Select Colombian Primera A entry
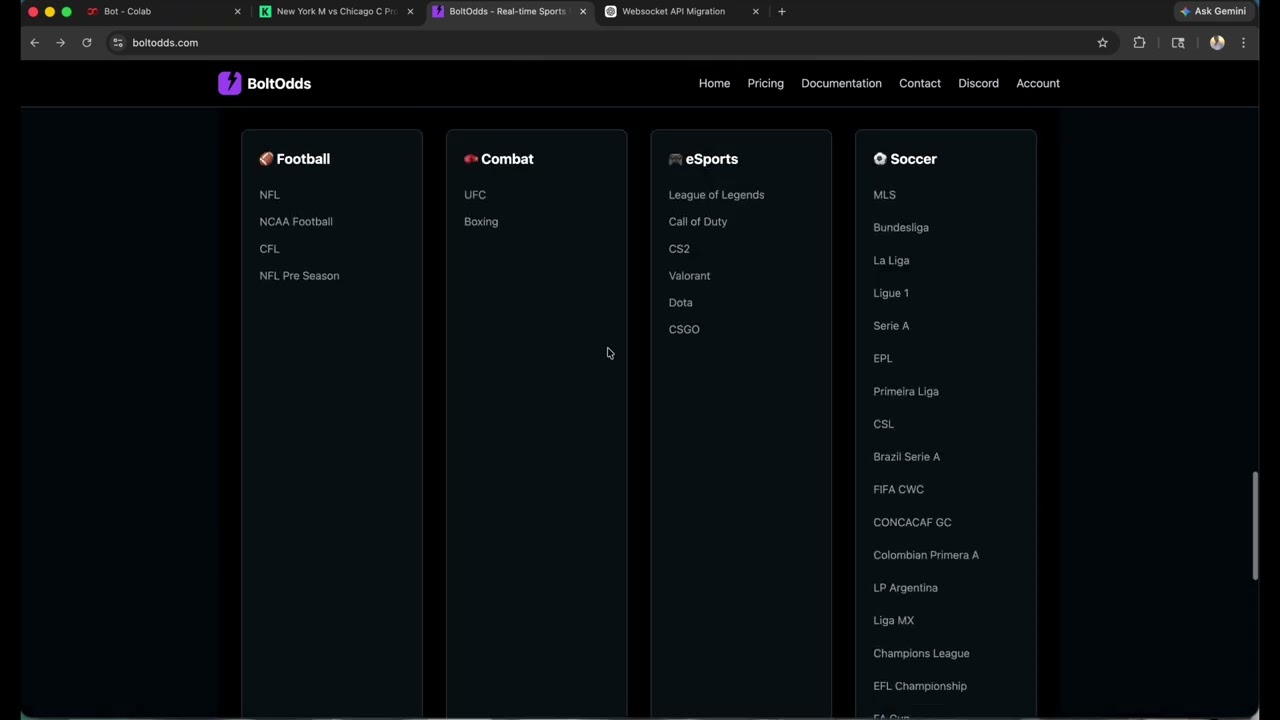The image size is (1280, 720). click(x=926, y=555)
